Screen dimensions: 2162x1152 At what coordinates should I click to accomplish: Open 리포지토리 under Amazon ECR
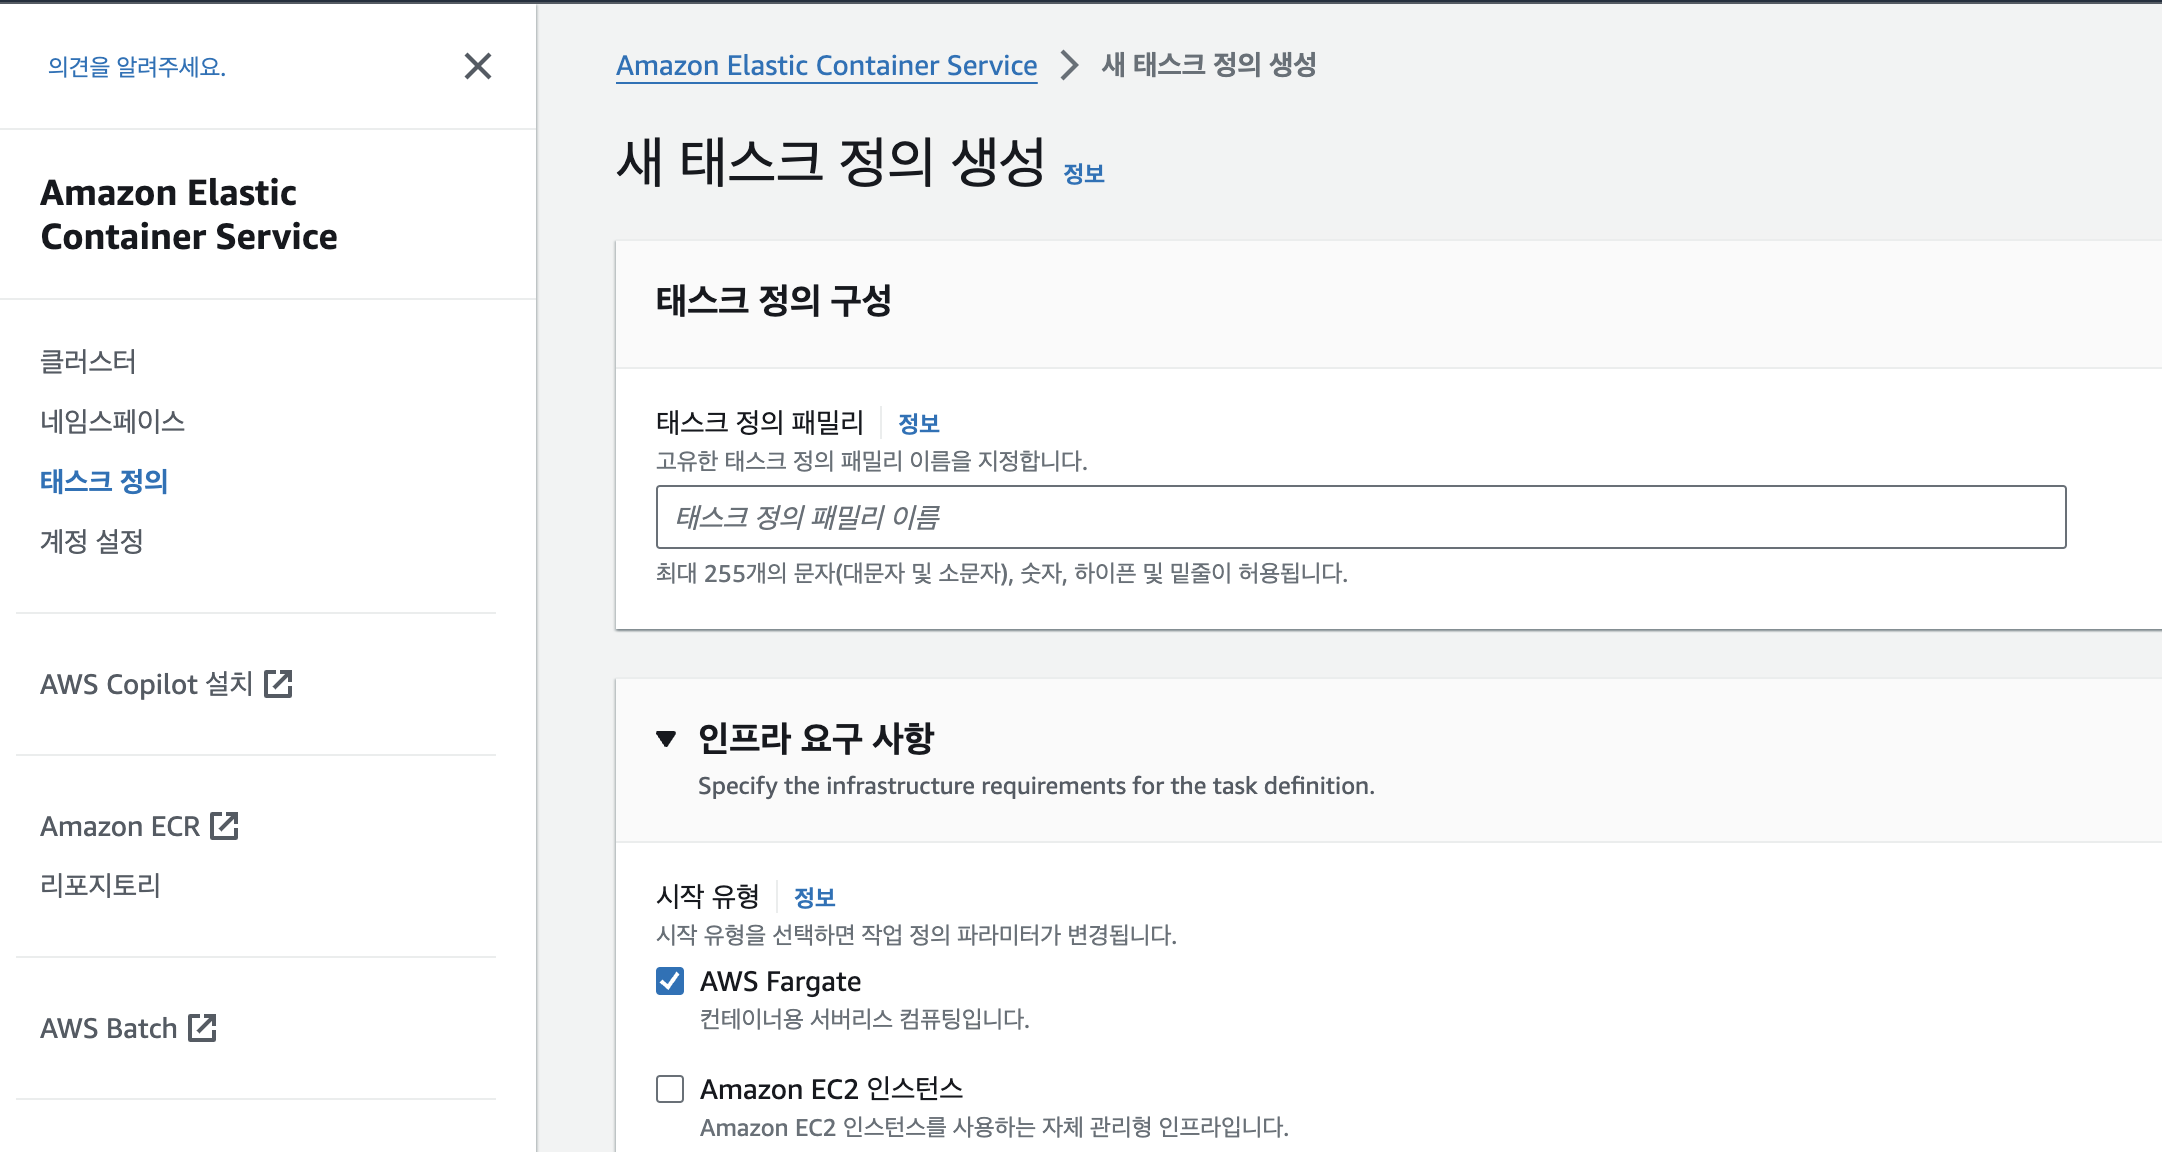click(100, 885)
